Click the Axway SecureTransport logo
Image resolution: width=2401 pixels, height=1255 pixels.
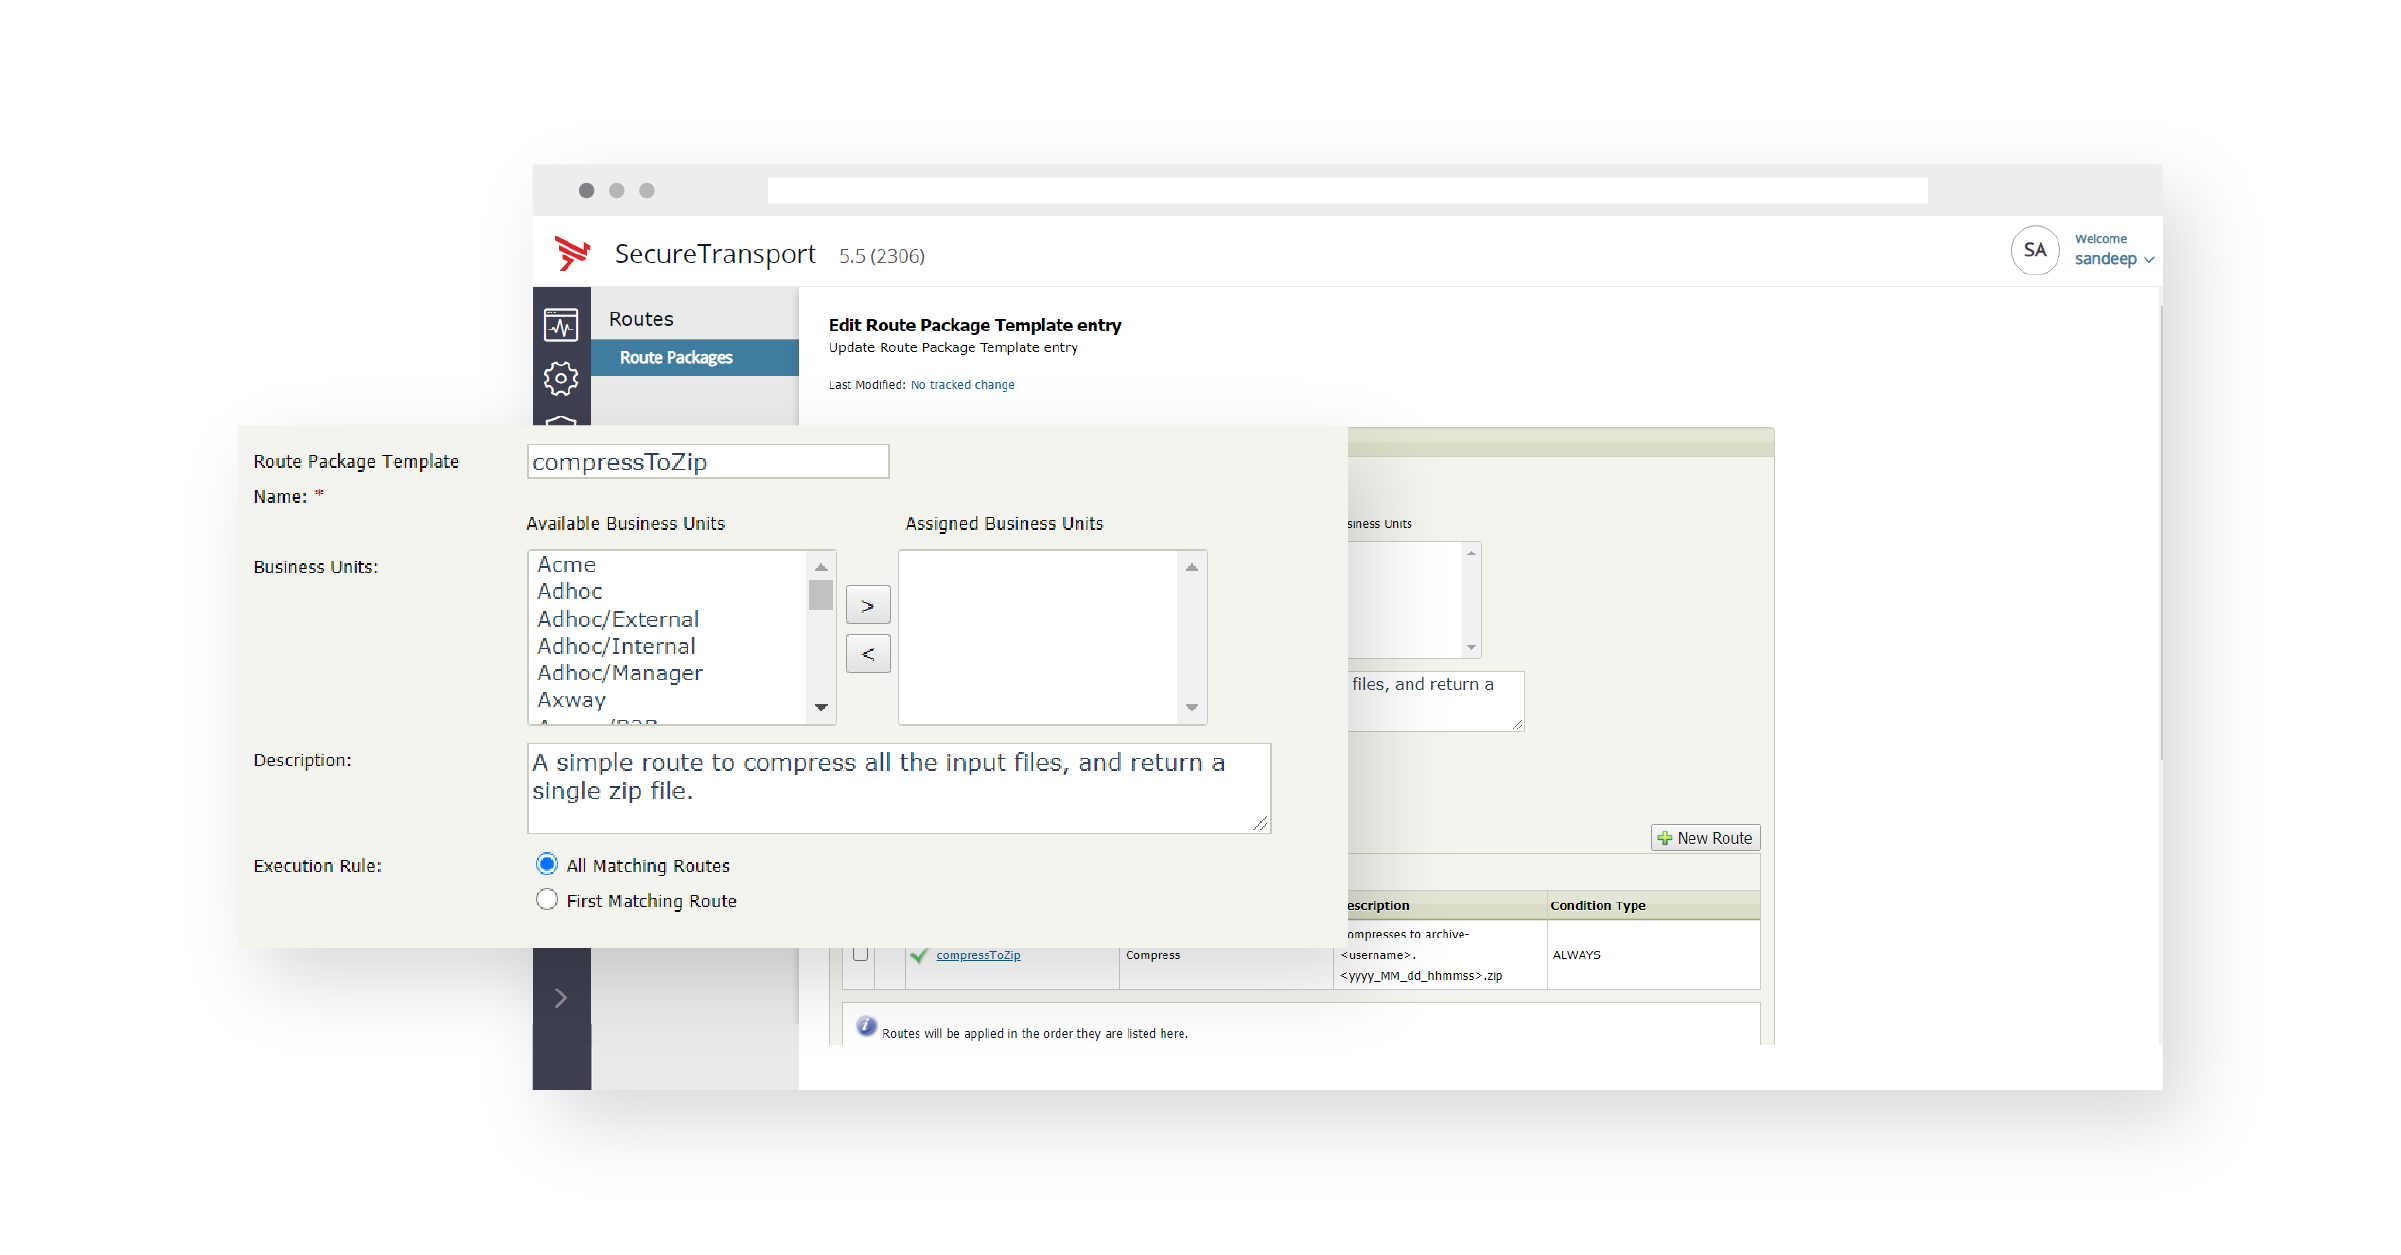pos(572,253)
